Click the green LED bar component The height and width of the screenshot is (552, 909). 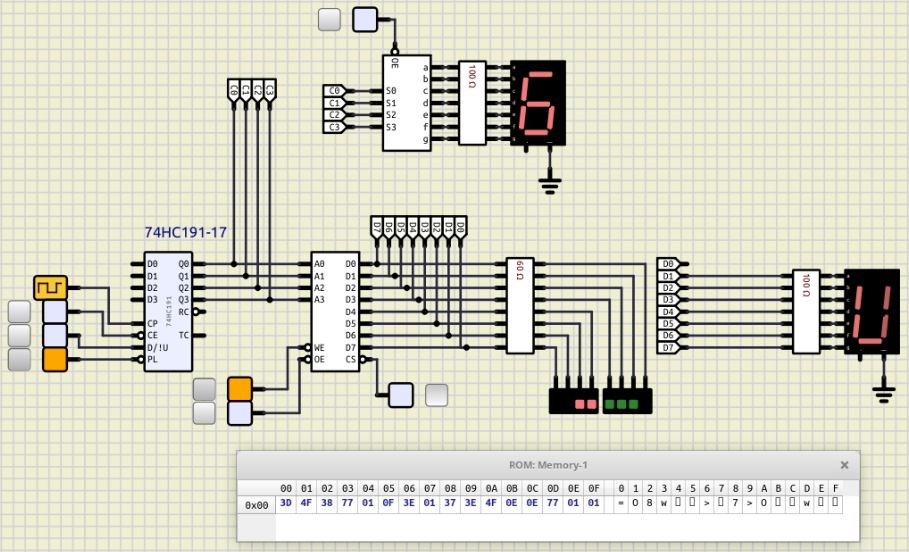pyautogui.click(x=627, y=401)
